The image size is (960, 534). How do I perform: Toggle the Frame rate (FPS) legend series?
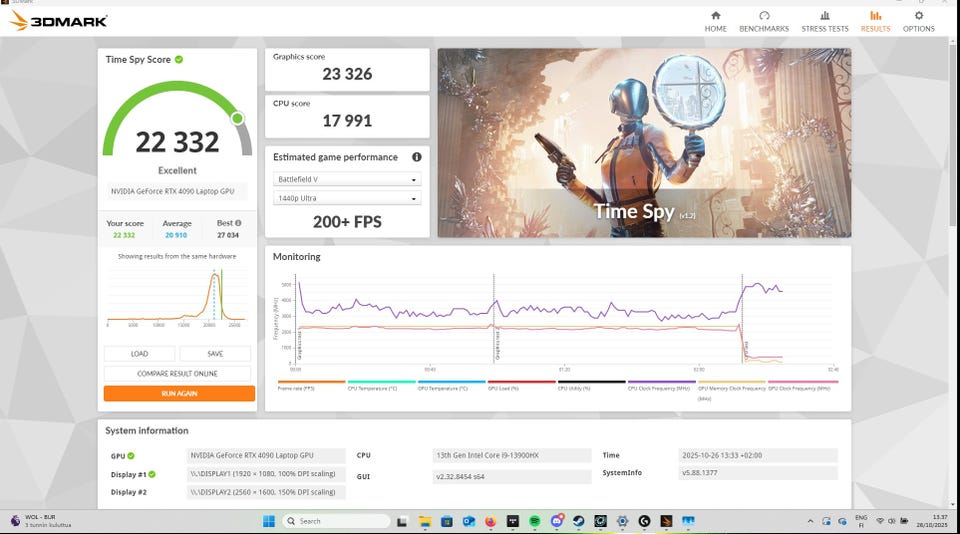point(311,385)
